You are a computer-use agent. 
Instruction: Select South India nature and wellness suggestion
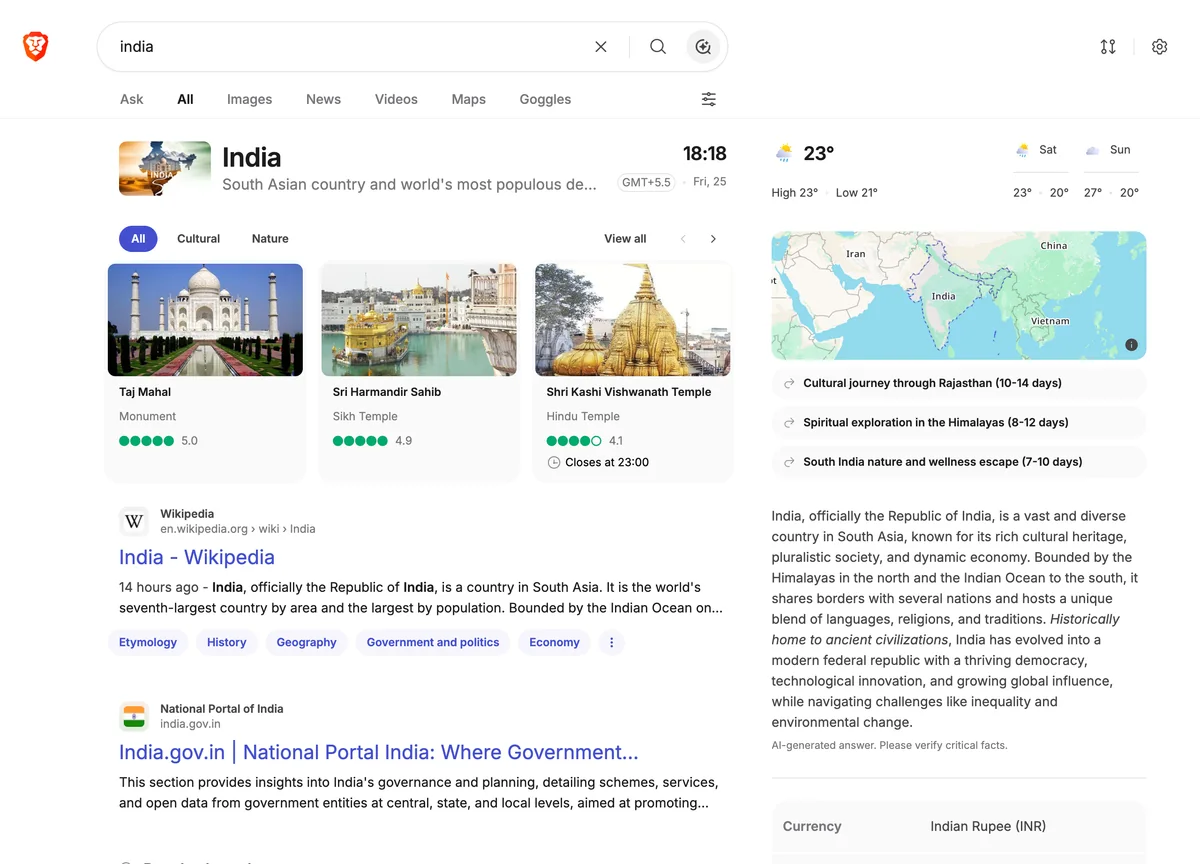959,462
